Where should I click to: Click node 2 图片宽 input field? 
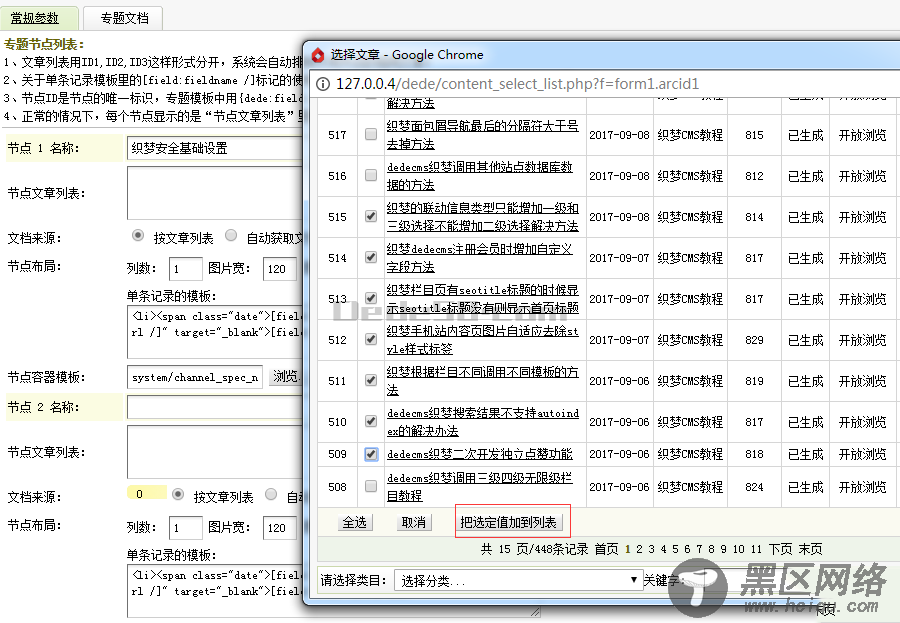(x=280, y=528)
